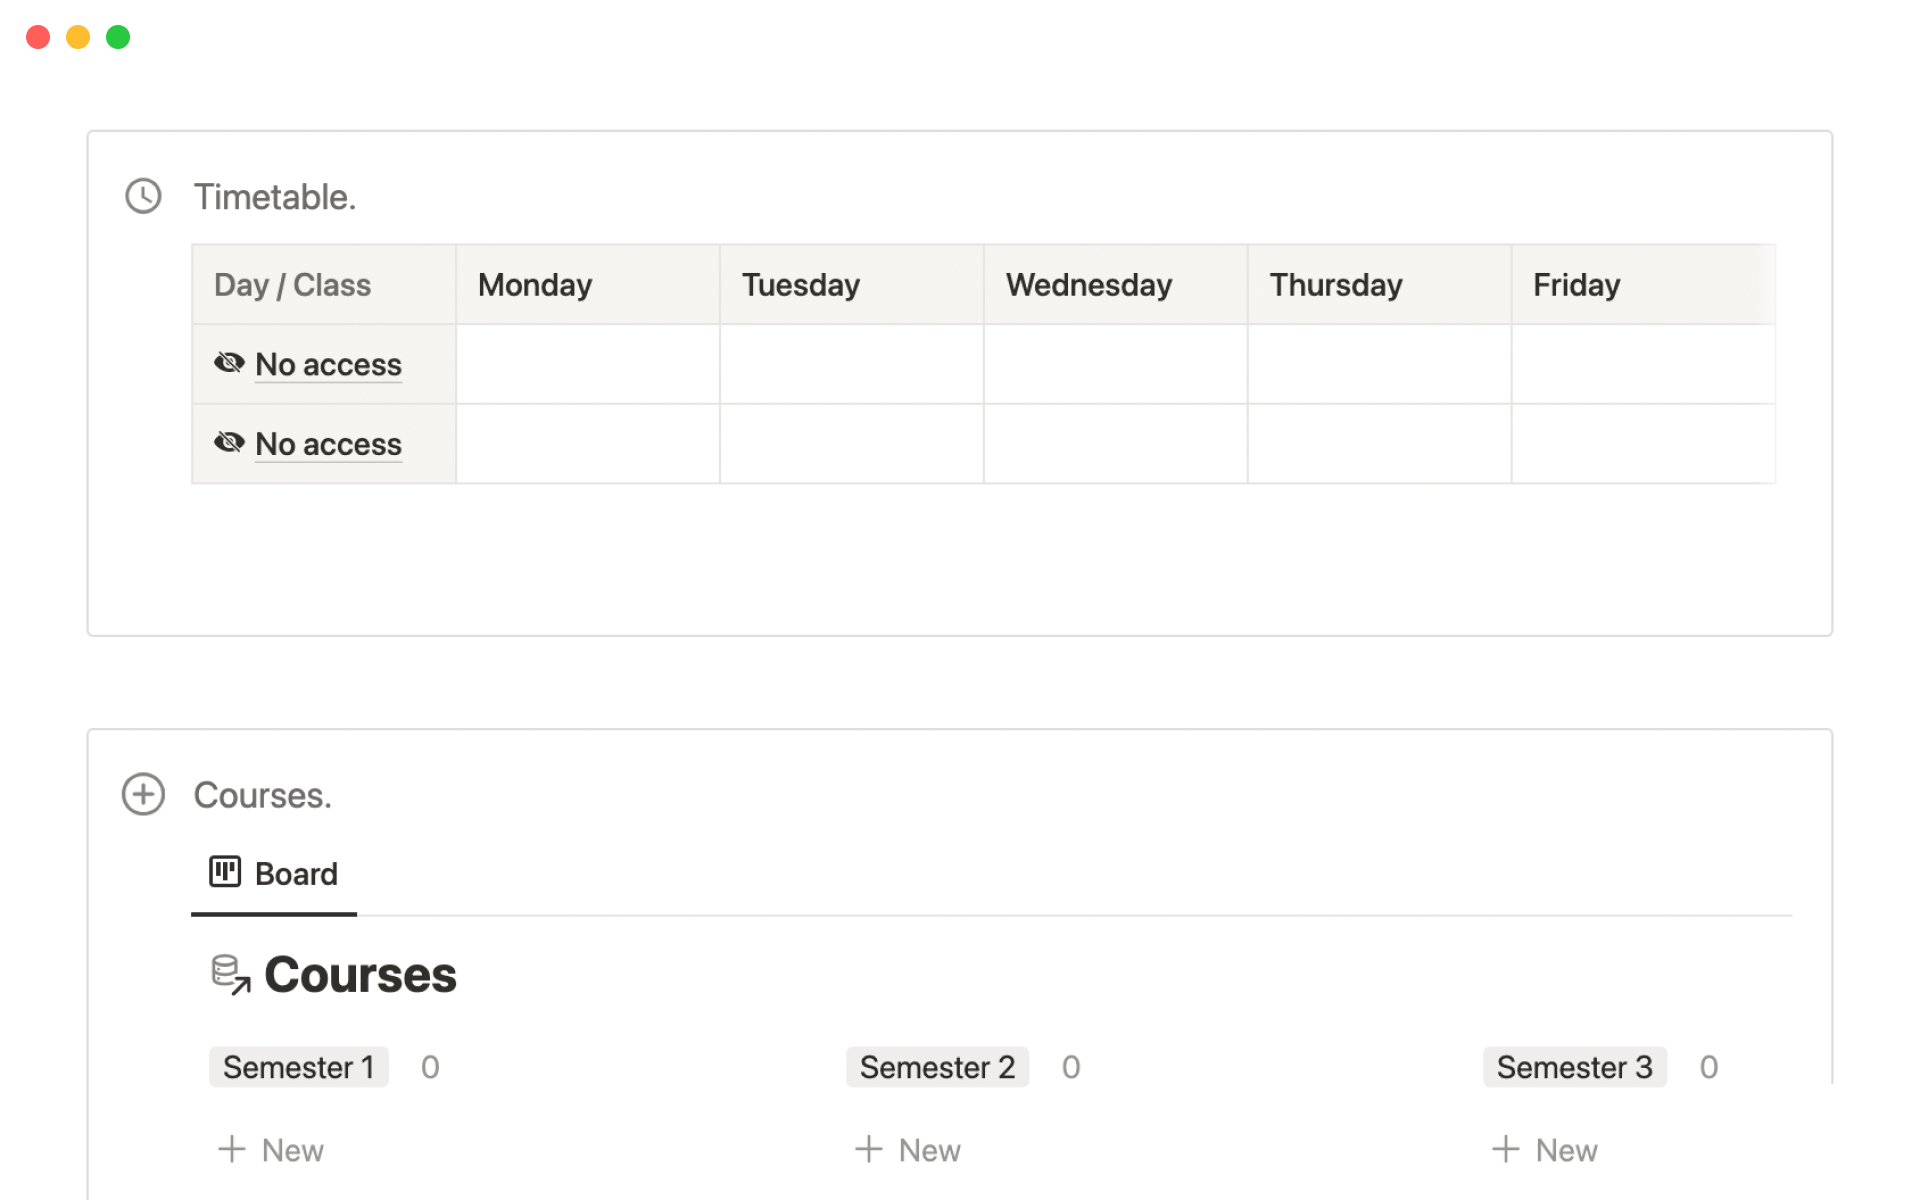This screenshot has width=1920, height=1200.
Task: Open the Courses database title
Action: point(360,975)
